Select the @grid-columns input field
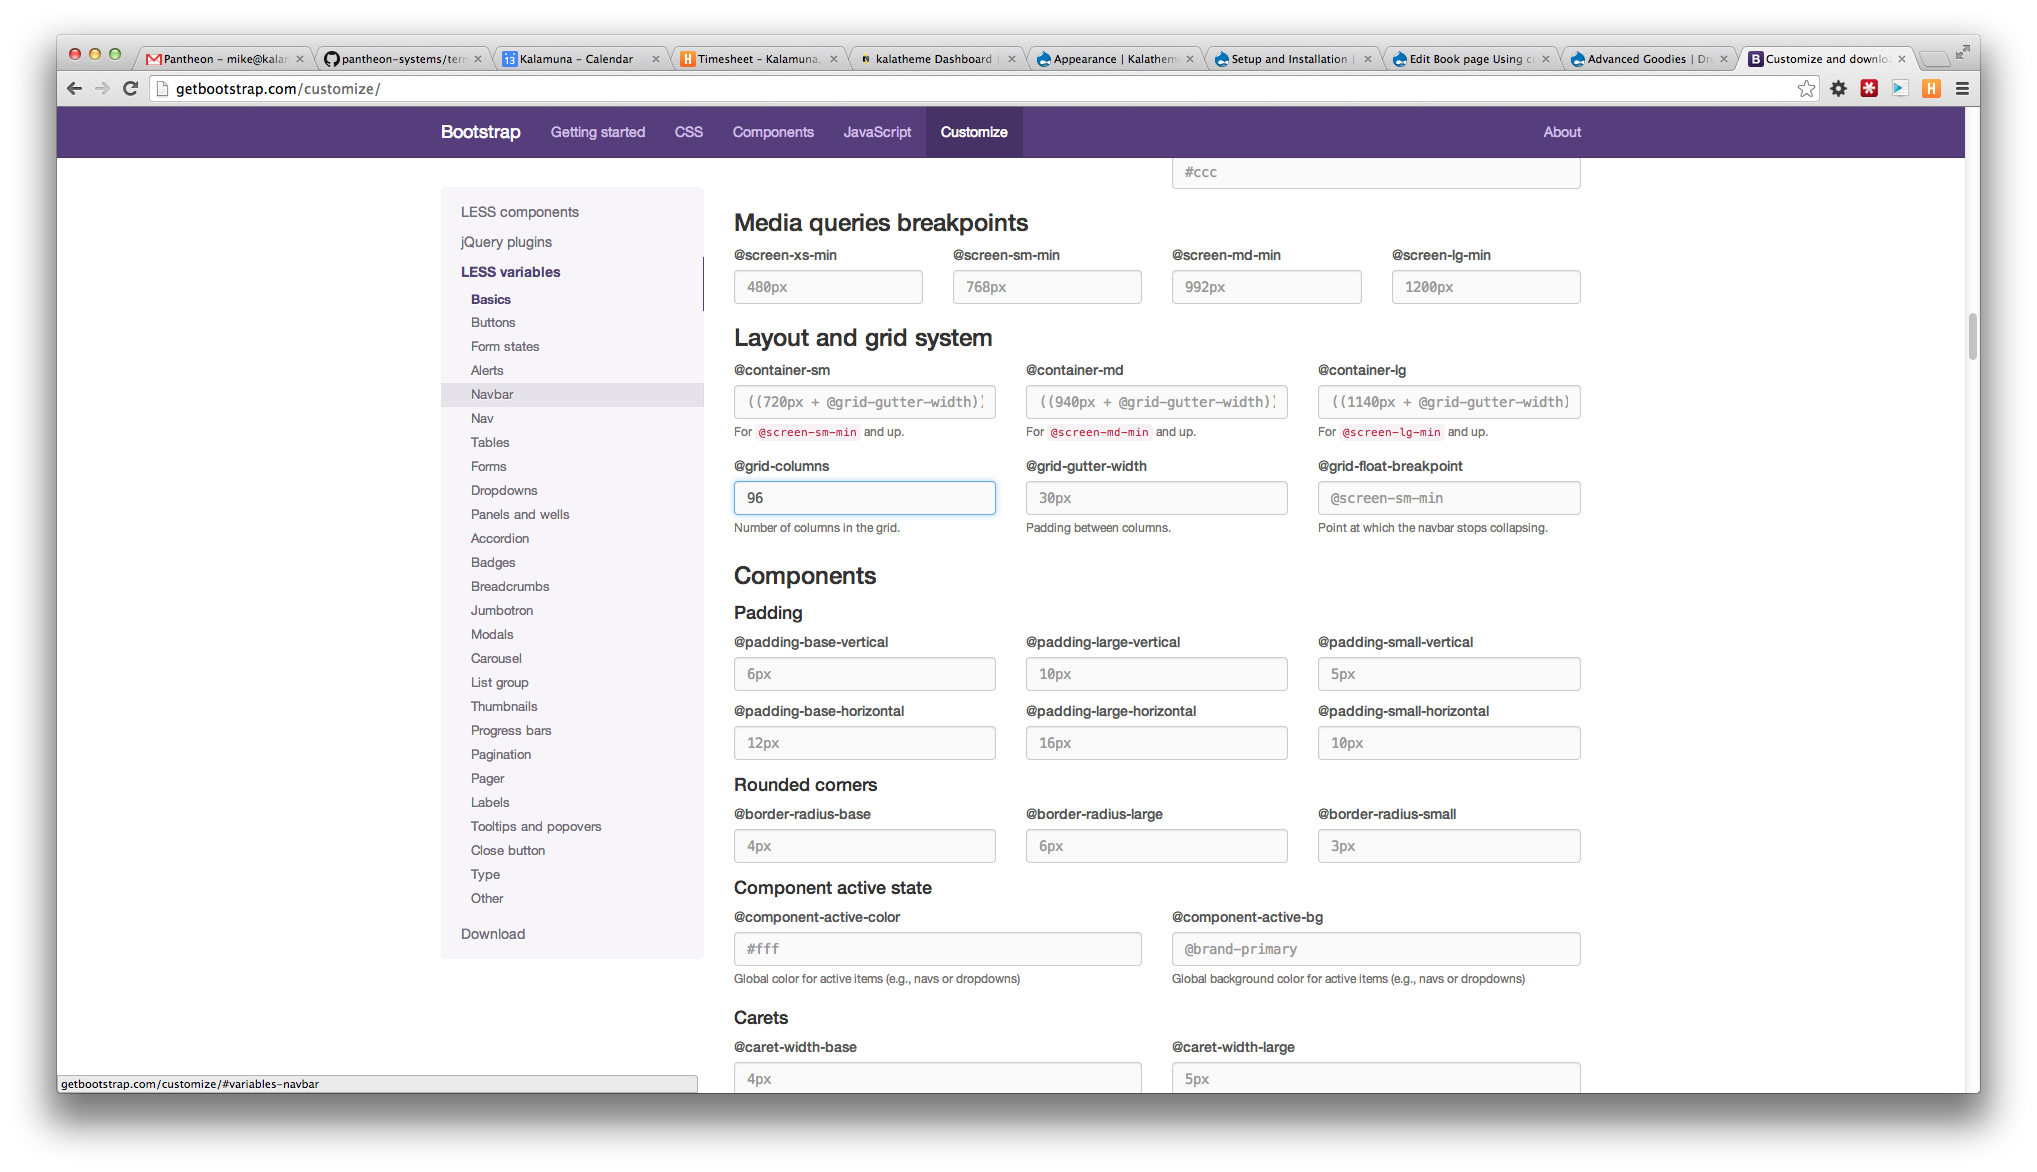 click(x=865, y=498)
